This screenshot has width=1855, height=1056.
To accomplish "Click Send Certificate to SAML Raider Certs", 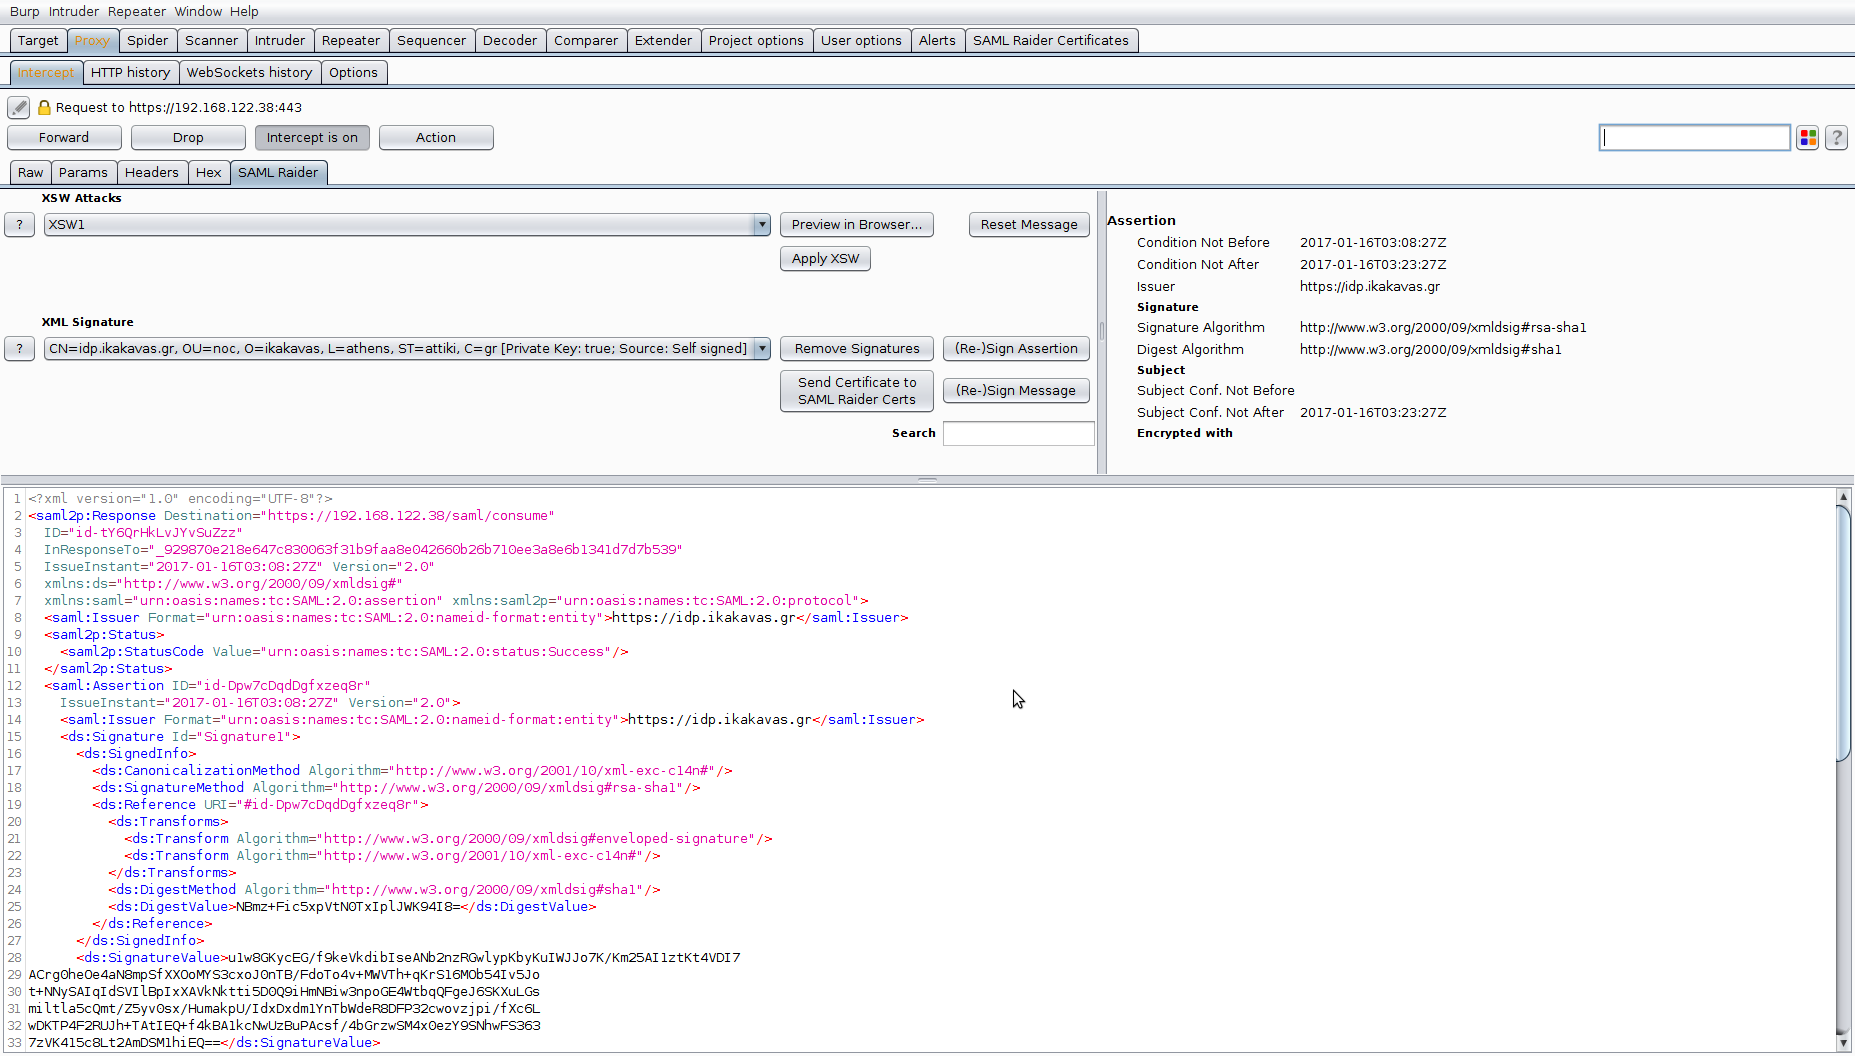I will (x=857, y=391).
